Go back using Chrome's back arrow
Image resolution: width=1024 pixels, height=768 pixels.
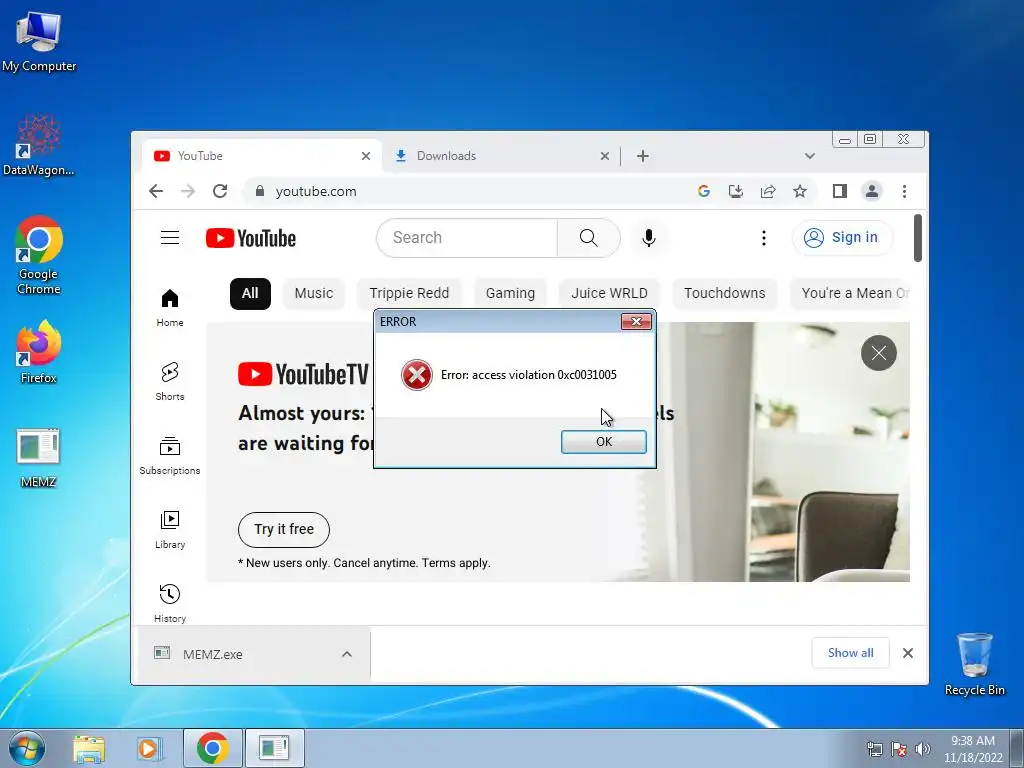155,191
